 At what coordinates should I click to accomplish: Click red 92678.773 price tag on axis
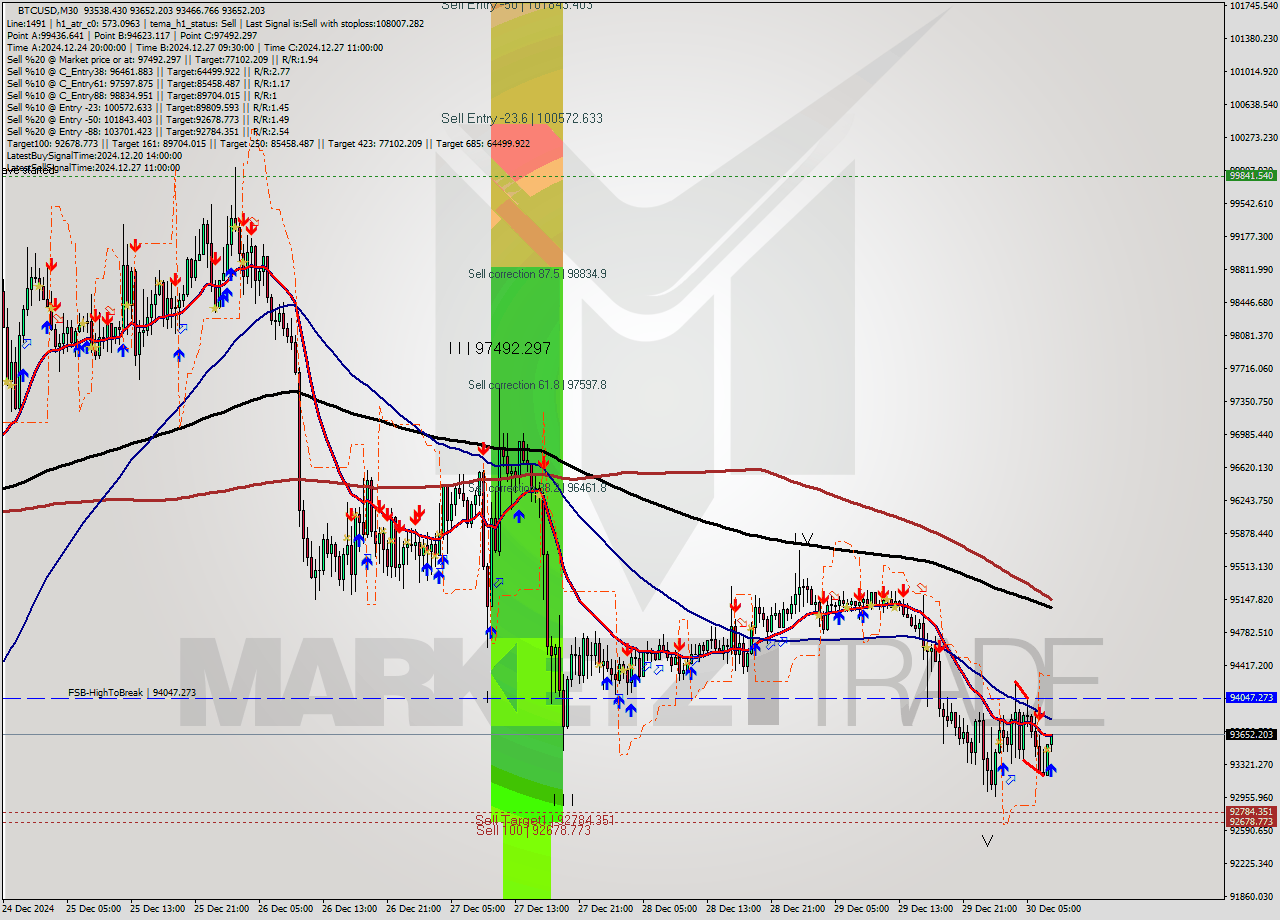pyautogui.click(x=1251, y=822)
